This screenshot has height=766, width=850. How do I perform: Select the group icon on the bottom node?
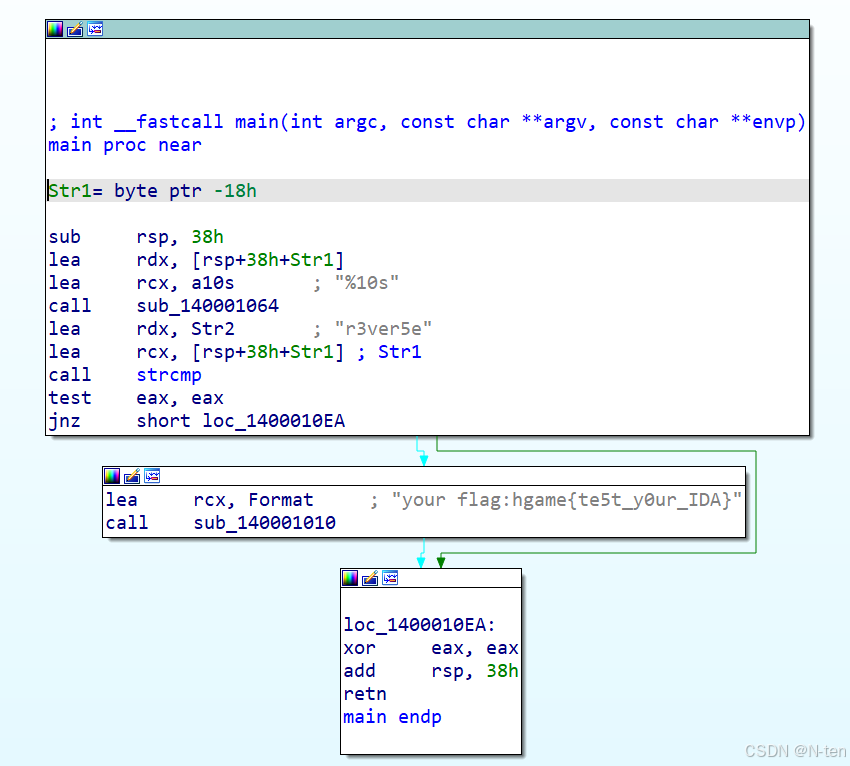click(x=389, y=578)
